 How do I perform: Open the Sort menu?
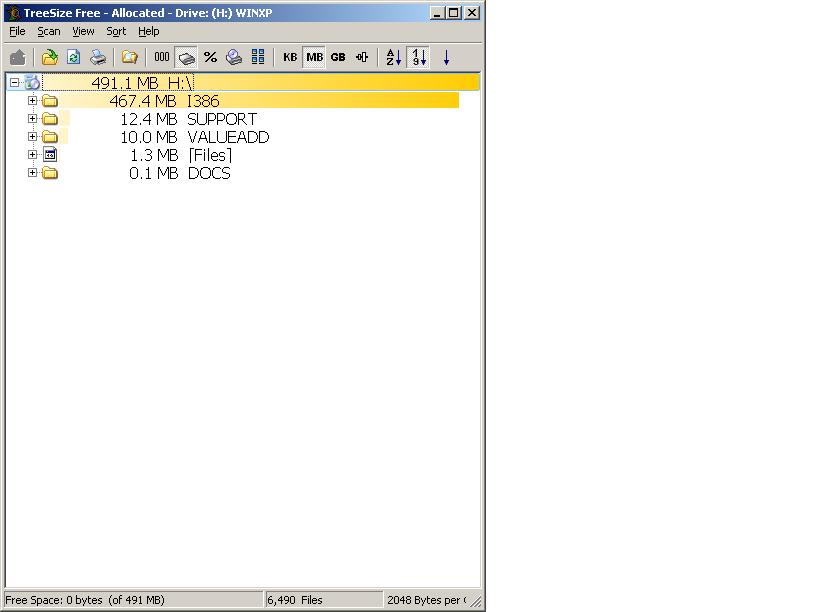(116, 32)
